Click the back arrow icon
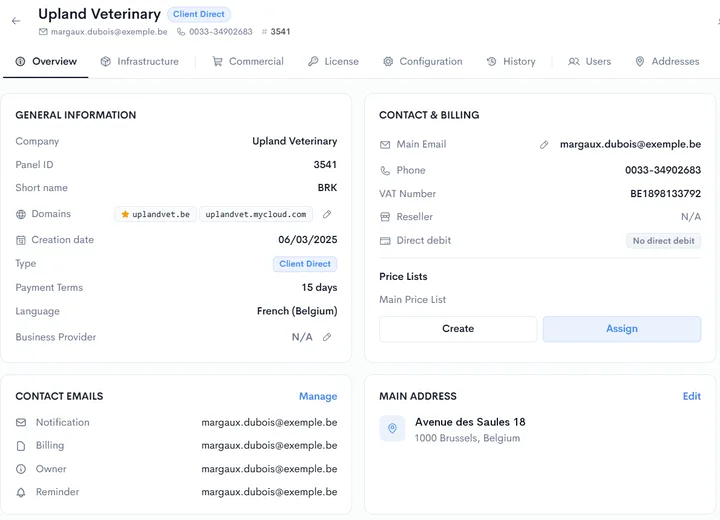The image size is (720, 520). pos(16,21)
